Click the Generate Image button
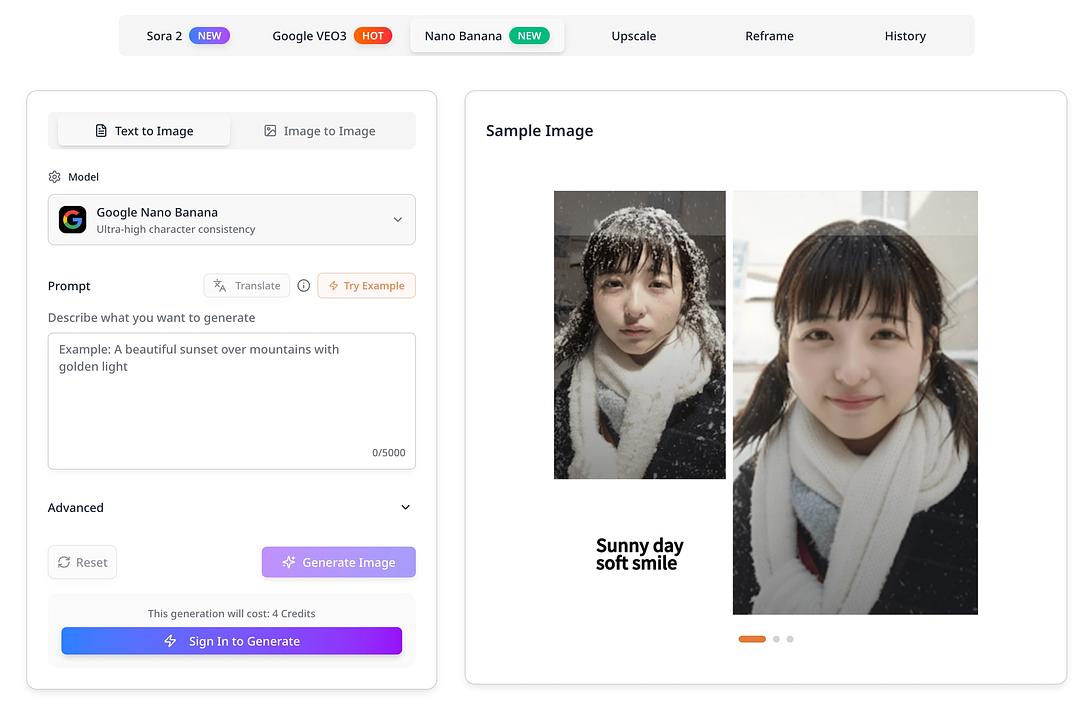 tap(339, 562)
